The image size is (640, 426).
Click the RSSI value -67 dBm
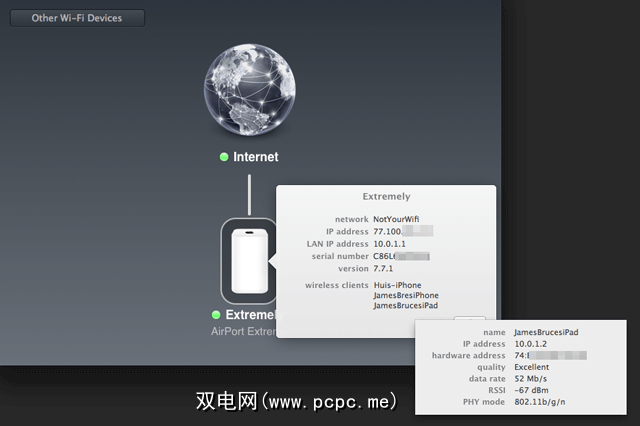[x=531, y=390]
